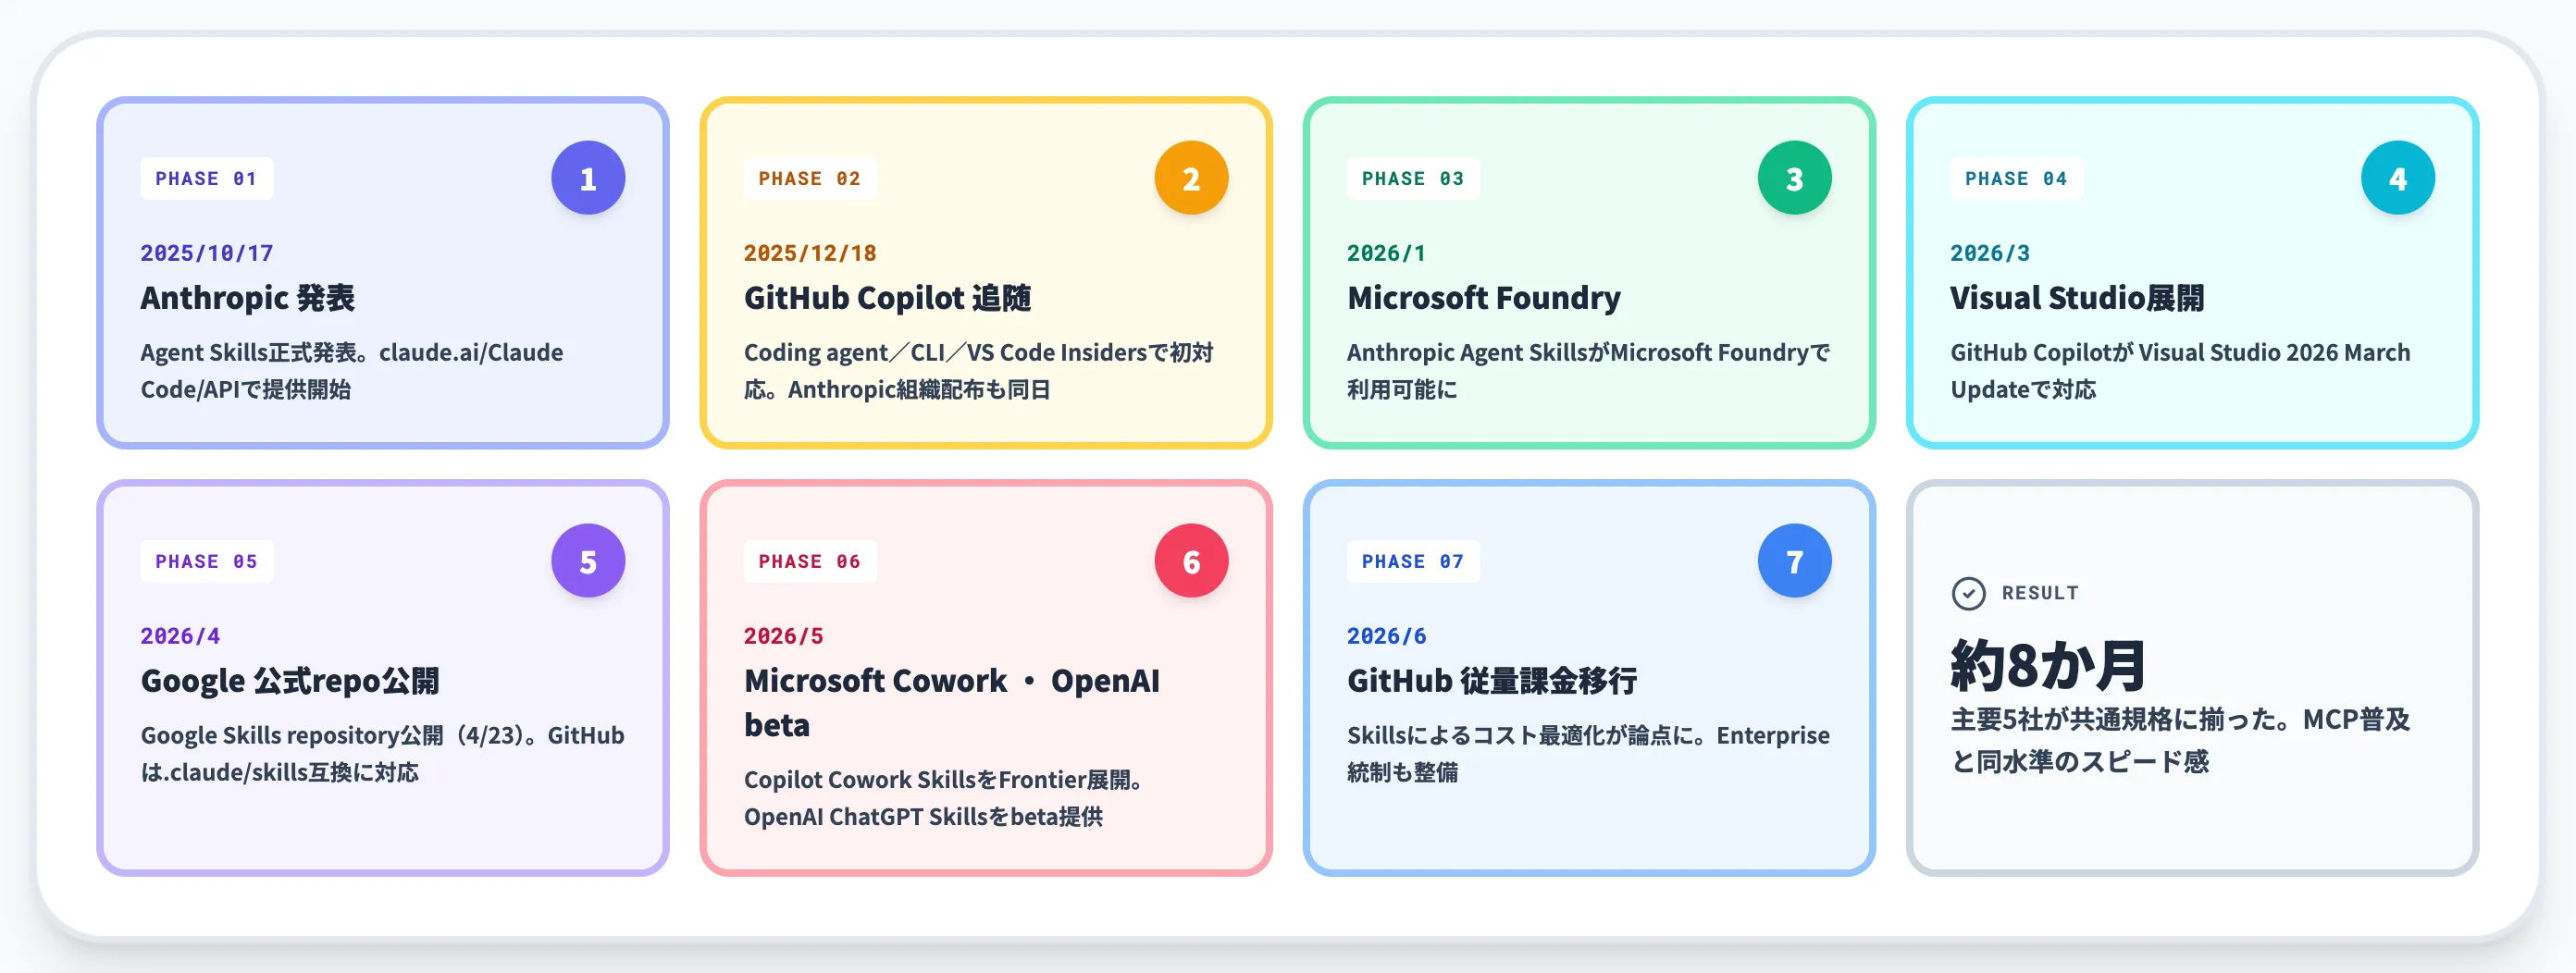Click the date 2026/6
This screenshot has width=2576, height=973.
(x=1386, y=636)
